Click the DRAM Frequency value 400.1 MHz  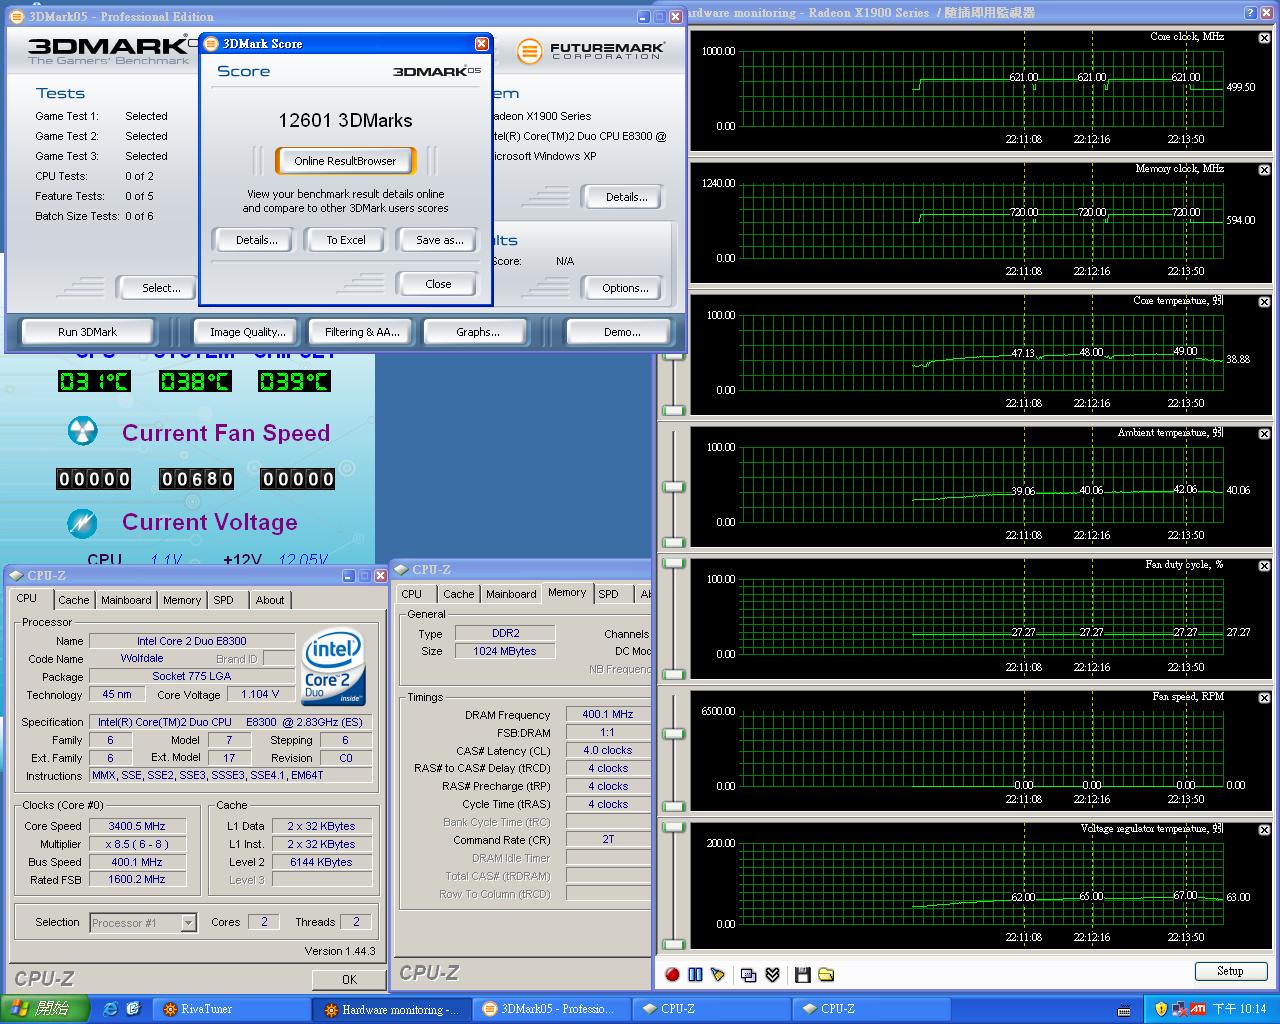click(608, 714)
